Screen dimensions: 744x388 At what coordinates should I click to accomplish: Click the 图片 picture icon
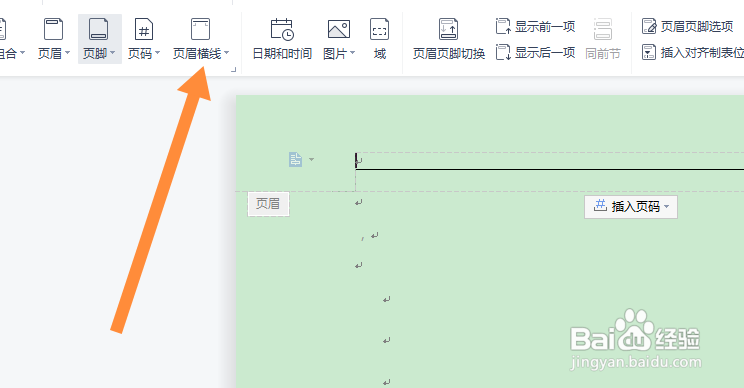point(338,29)
